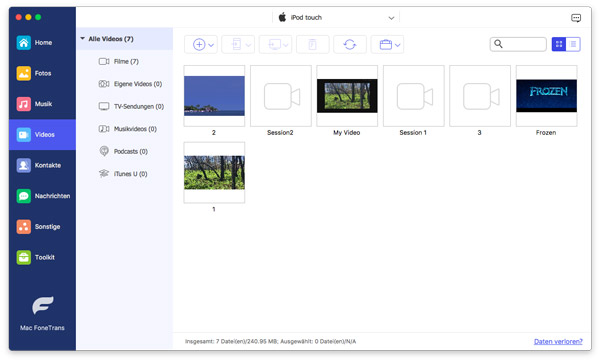Select Eigene Videos (0) category
Screen dimensions: 600x361
(125, 84)
